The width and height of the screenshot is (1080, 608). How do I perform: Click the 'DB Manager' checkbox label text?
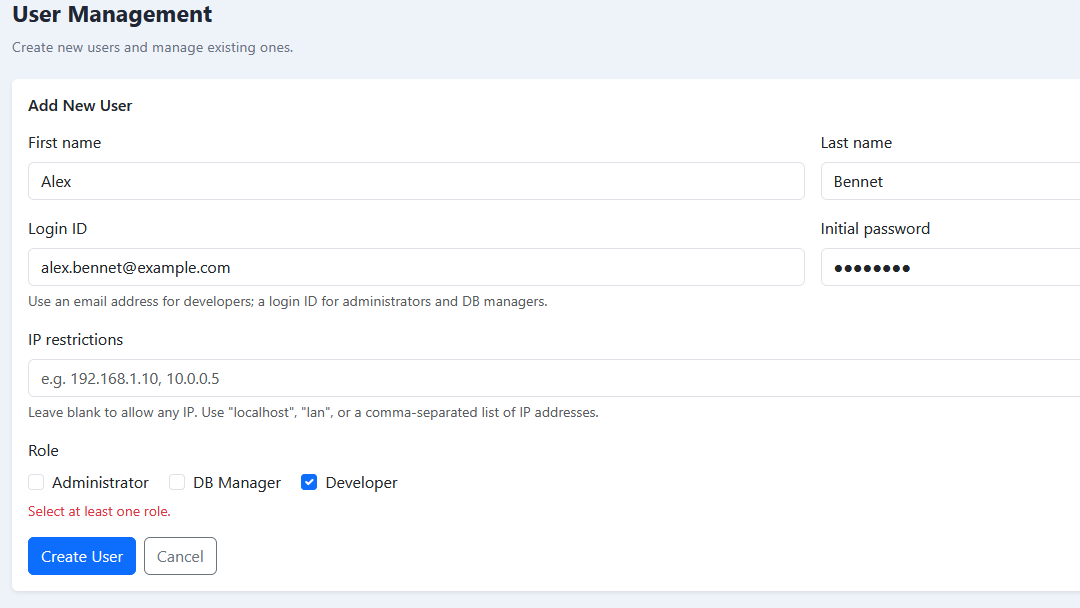click(237, 483)
